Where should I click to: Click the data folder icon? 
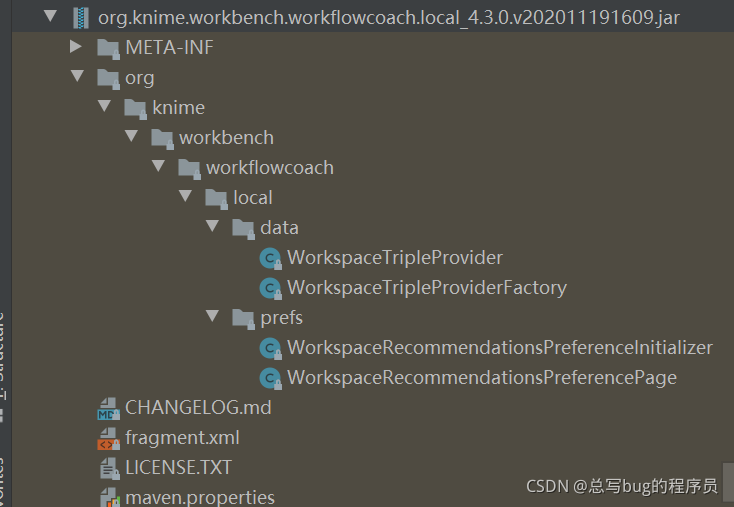(243, 229)
